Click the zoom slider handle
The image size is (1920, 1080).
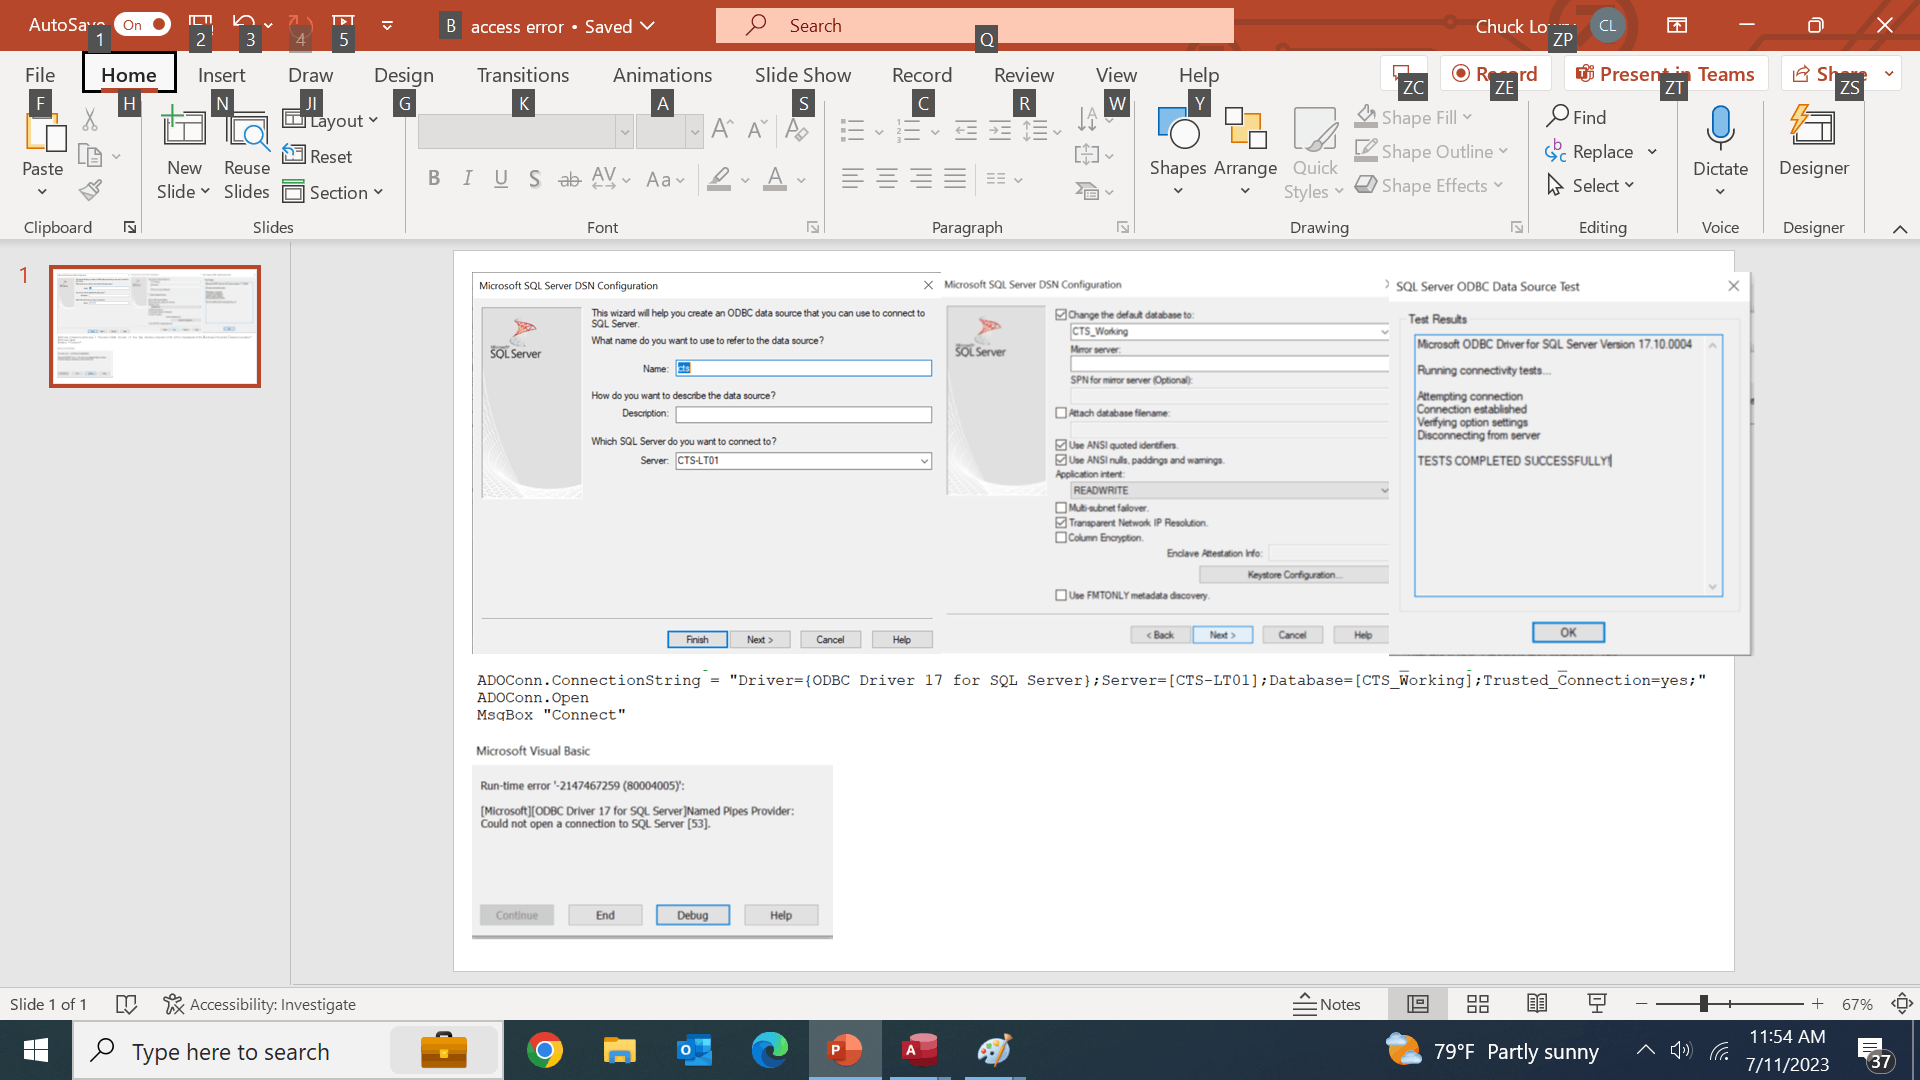(x=1703, y=1004)
